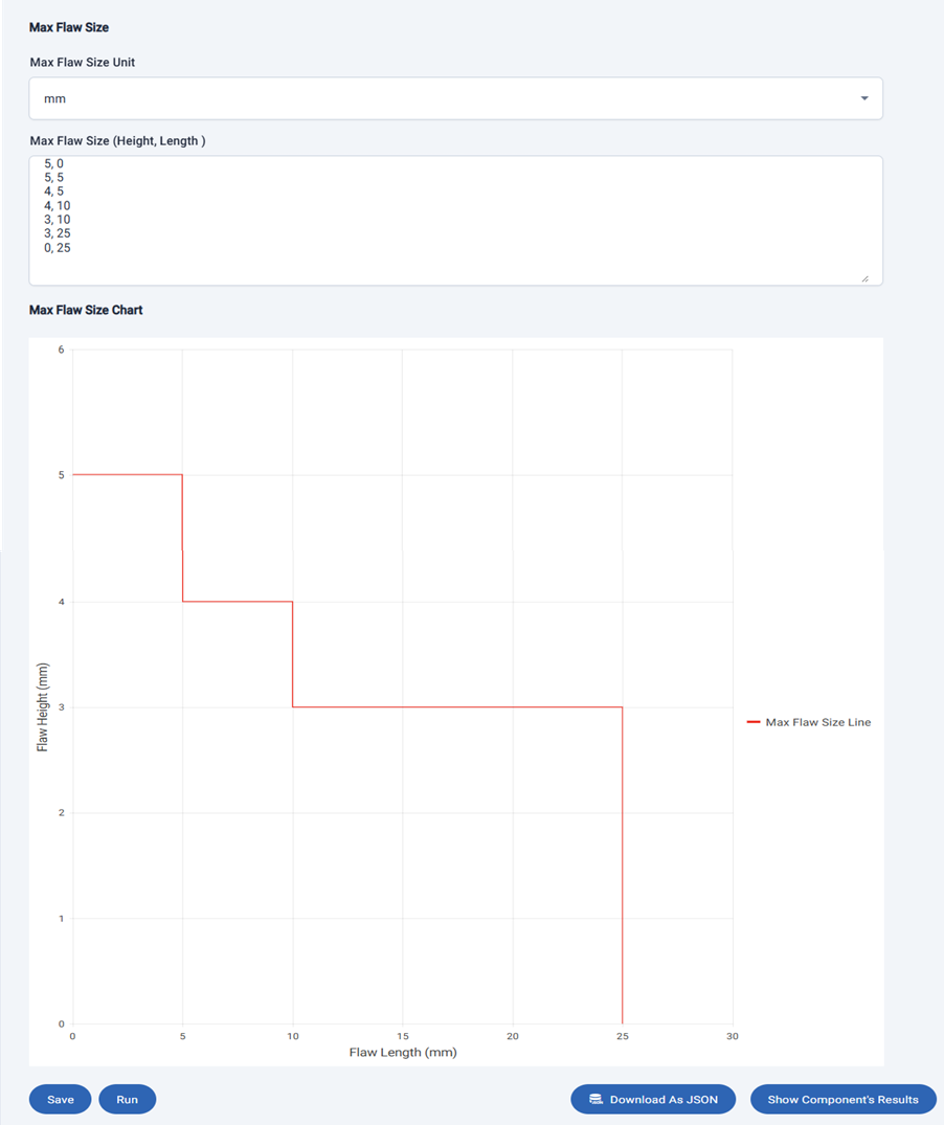Click the "Max Flaw Size Unit" label
This screenshot has width=944, height=1125.
(82, 62)
